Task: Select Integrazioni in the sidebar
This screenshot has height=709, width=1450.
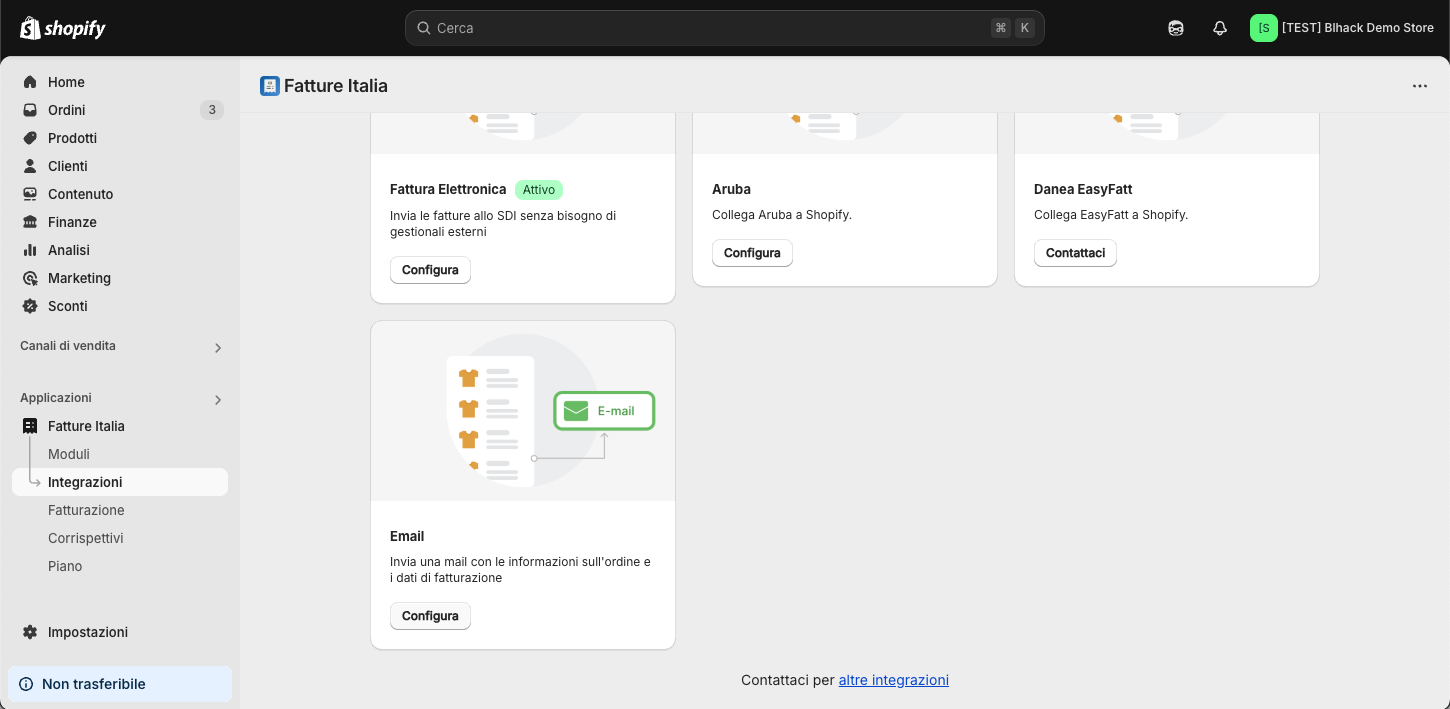Action: 120,482
